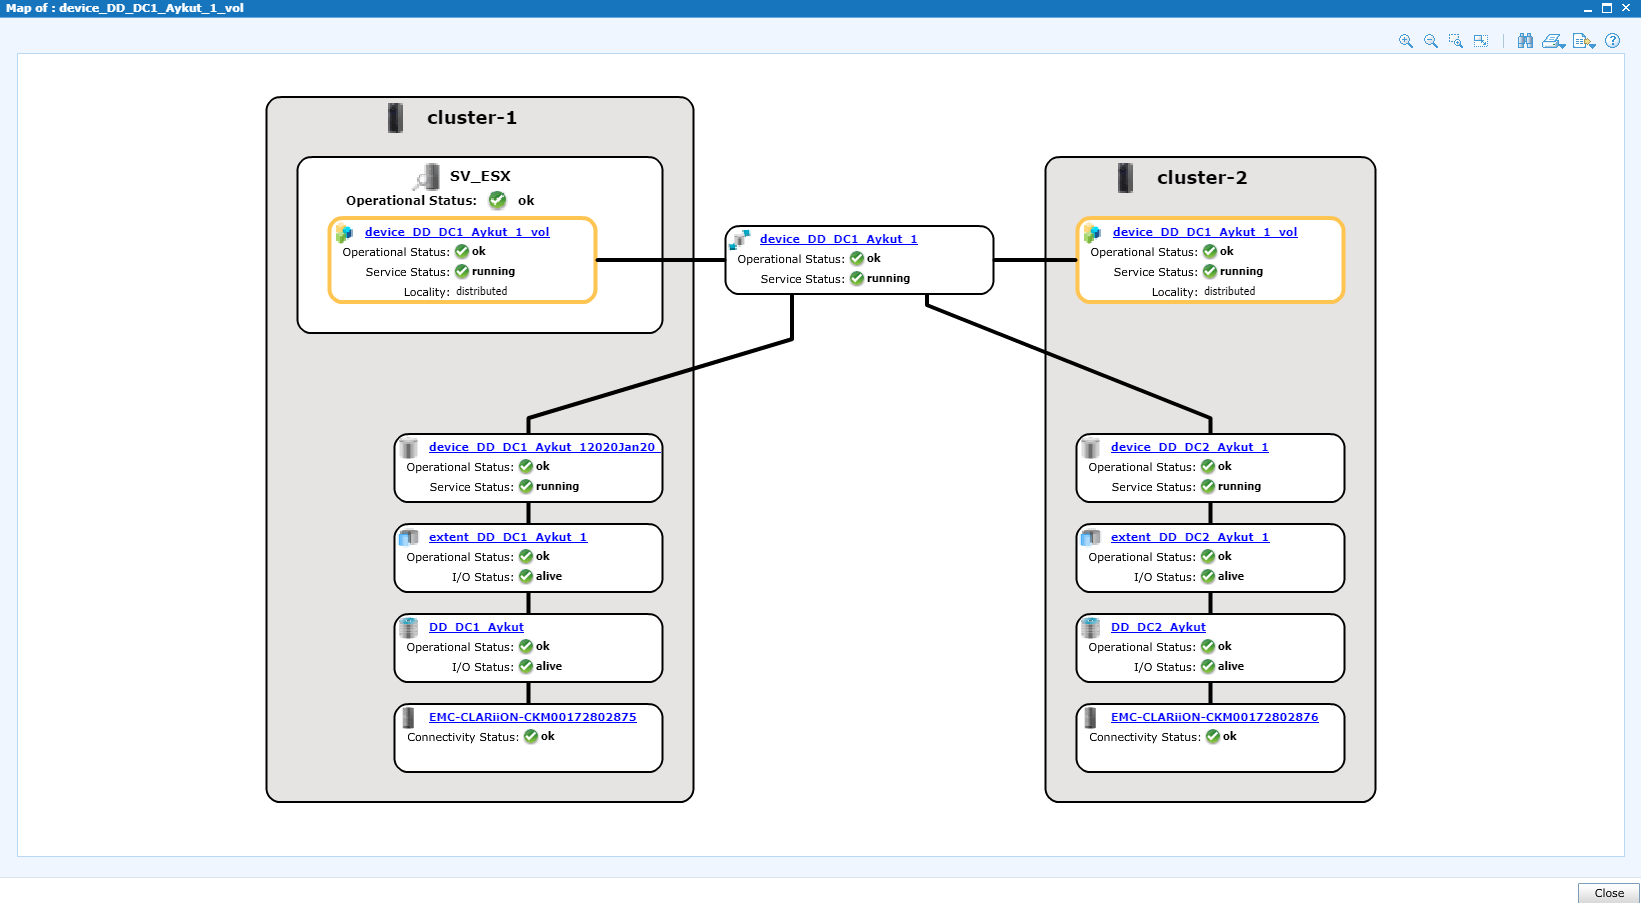Click virtual volume icon in cluster-1 node
Image resolution: width=1641 pixels, height=903 pixels.
click(x=344, y=233)
